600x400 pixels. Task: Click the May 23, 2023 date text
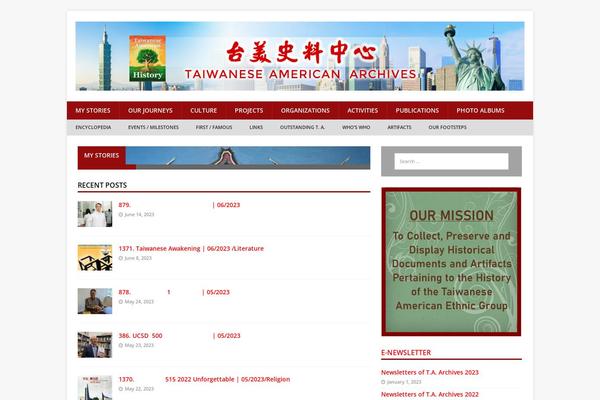tap(139, 345)
